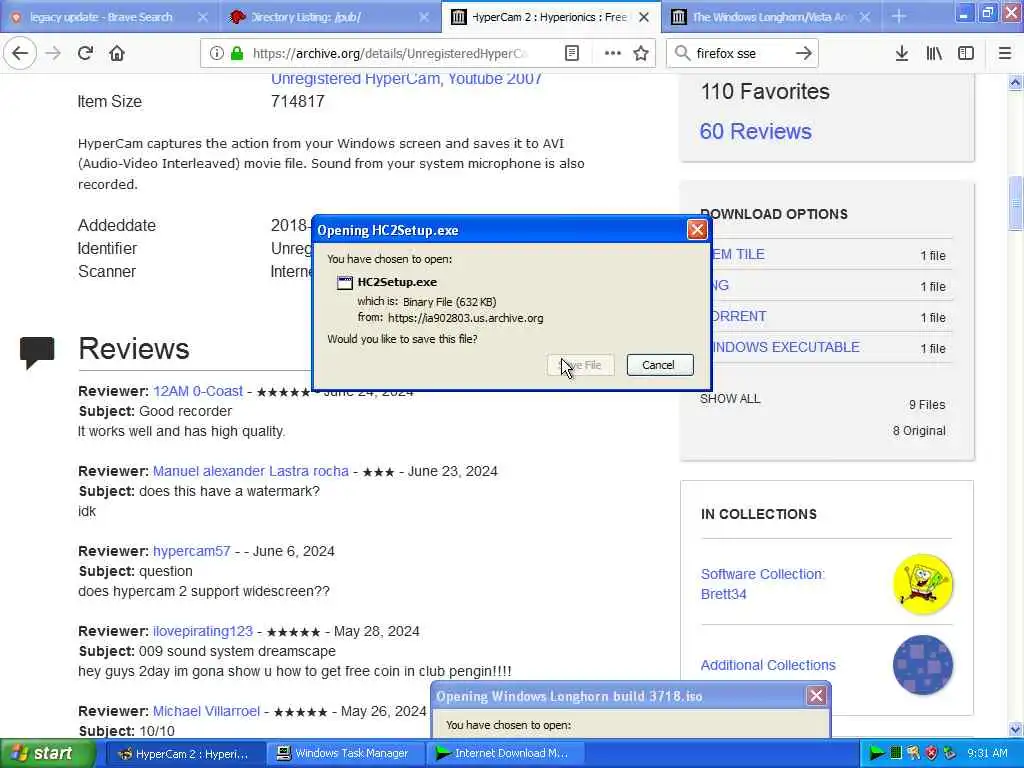Viewport: 1024px width, 768px height.
Task: Open Additional Collections link
Action: 768,665
